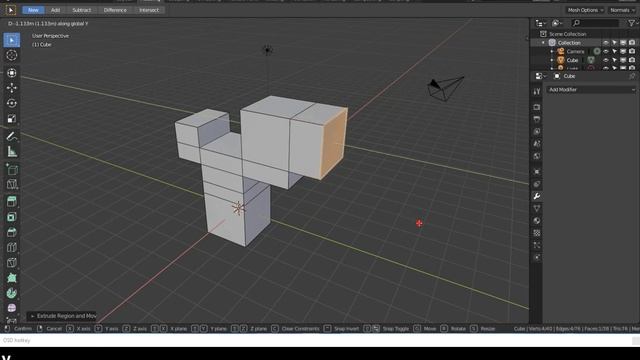Set selection mode to Subtract
This screenshot has width=640, height=360.
(82, 10)
